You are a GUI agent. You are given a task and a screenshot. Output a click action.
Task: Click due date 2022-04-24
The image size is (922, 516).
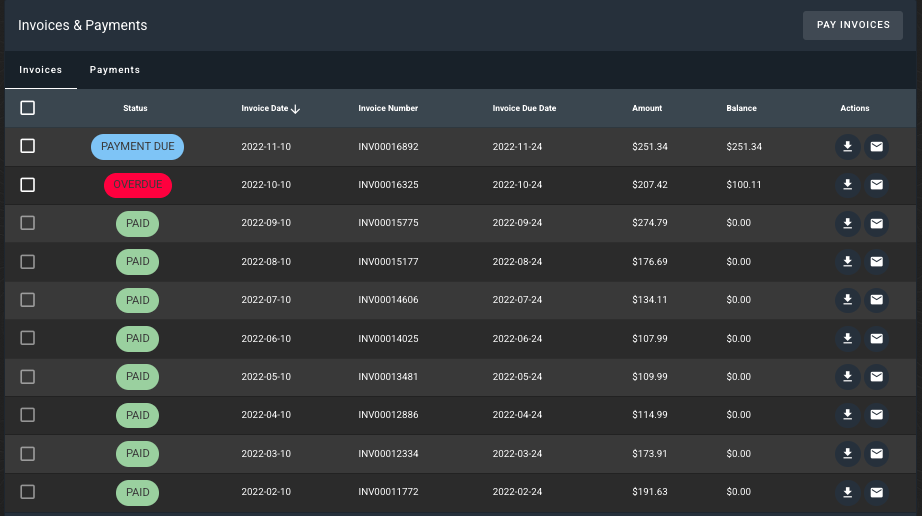point(517,415)
